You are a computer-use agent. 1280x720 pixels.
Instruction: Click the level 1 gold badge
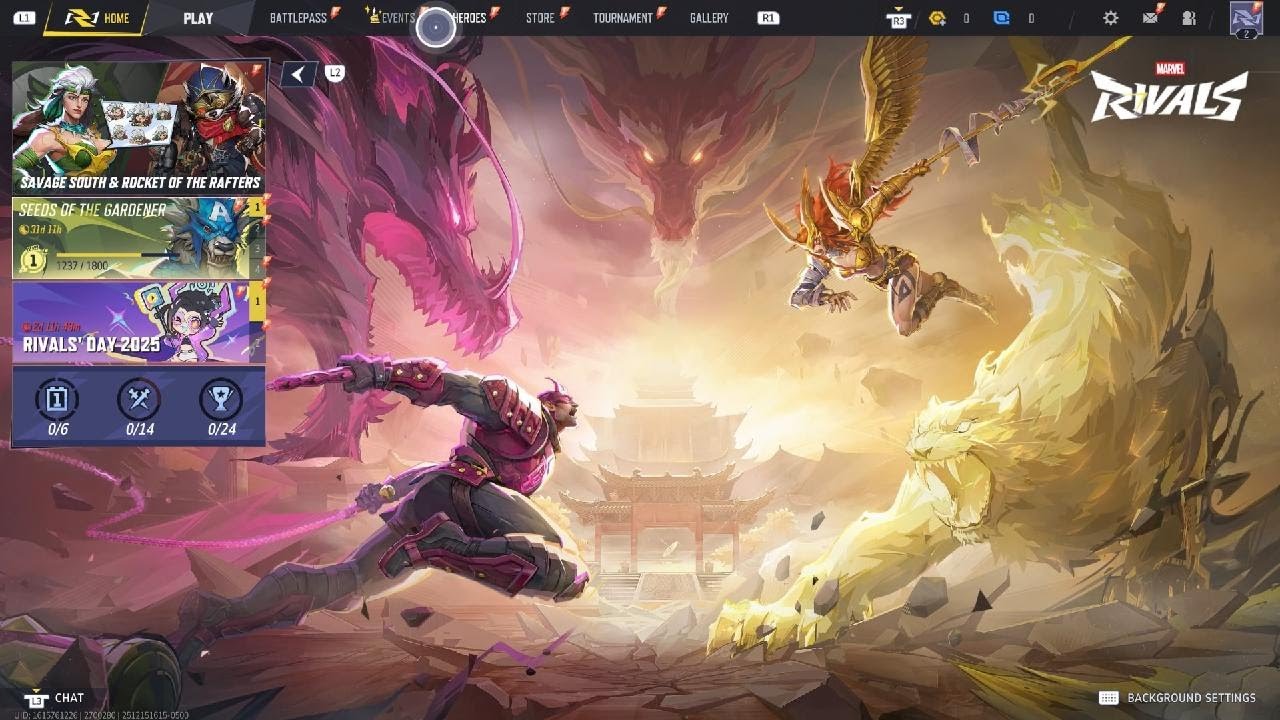pyautogui.click(x=33, y=261)
